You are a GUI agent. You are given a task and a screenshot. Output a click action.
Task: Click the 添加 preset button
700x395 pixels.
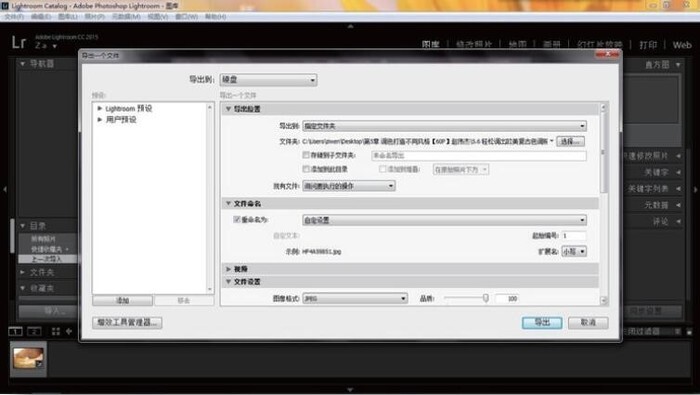click(x=122, y=300)
